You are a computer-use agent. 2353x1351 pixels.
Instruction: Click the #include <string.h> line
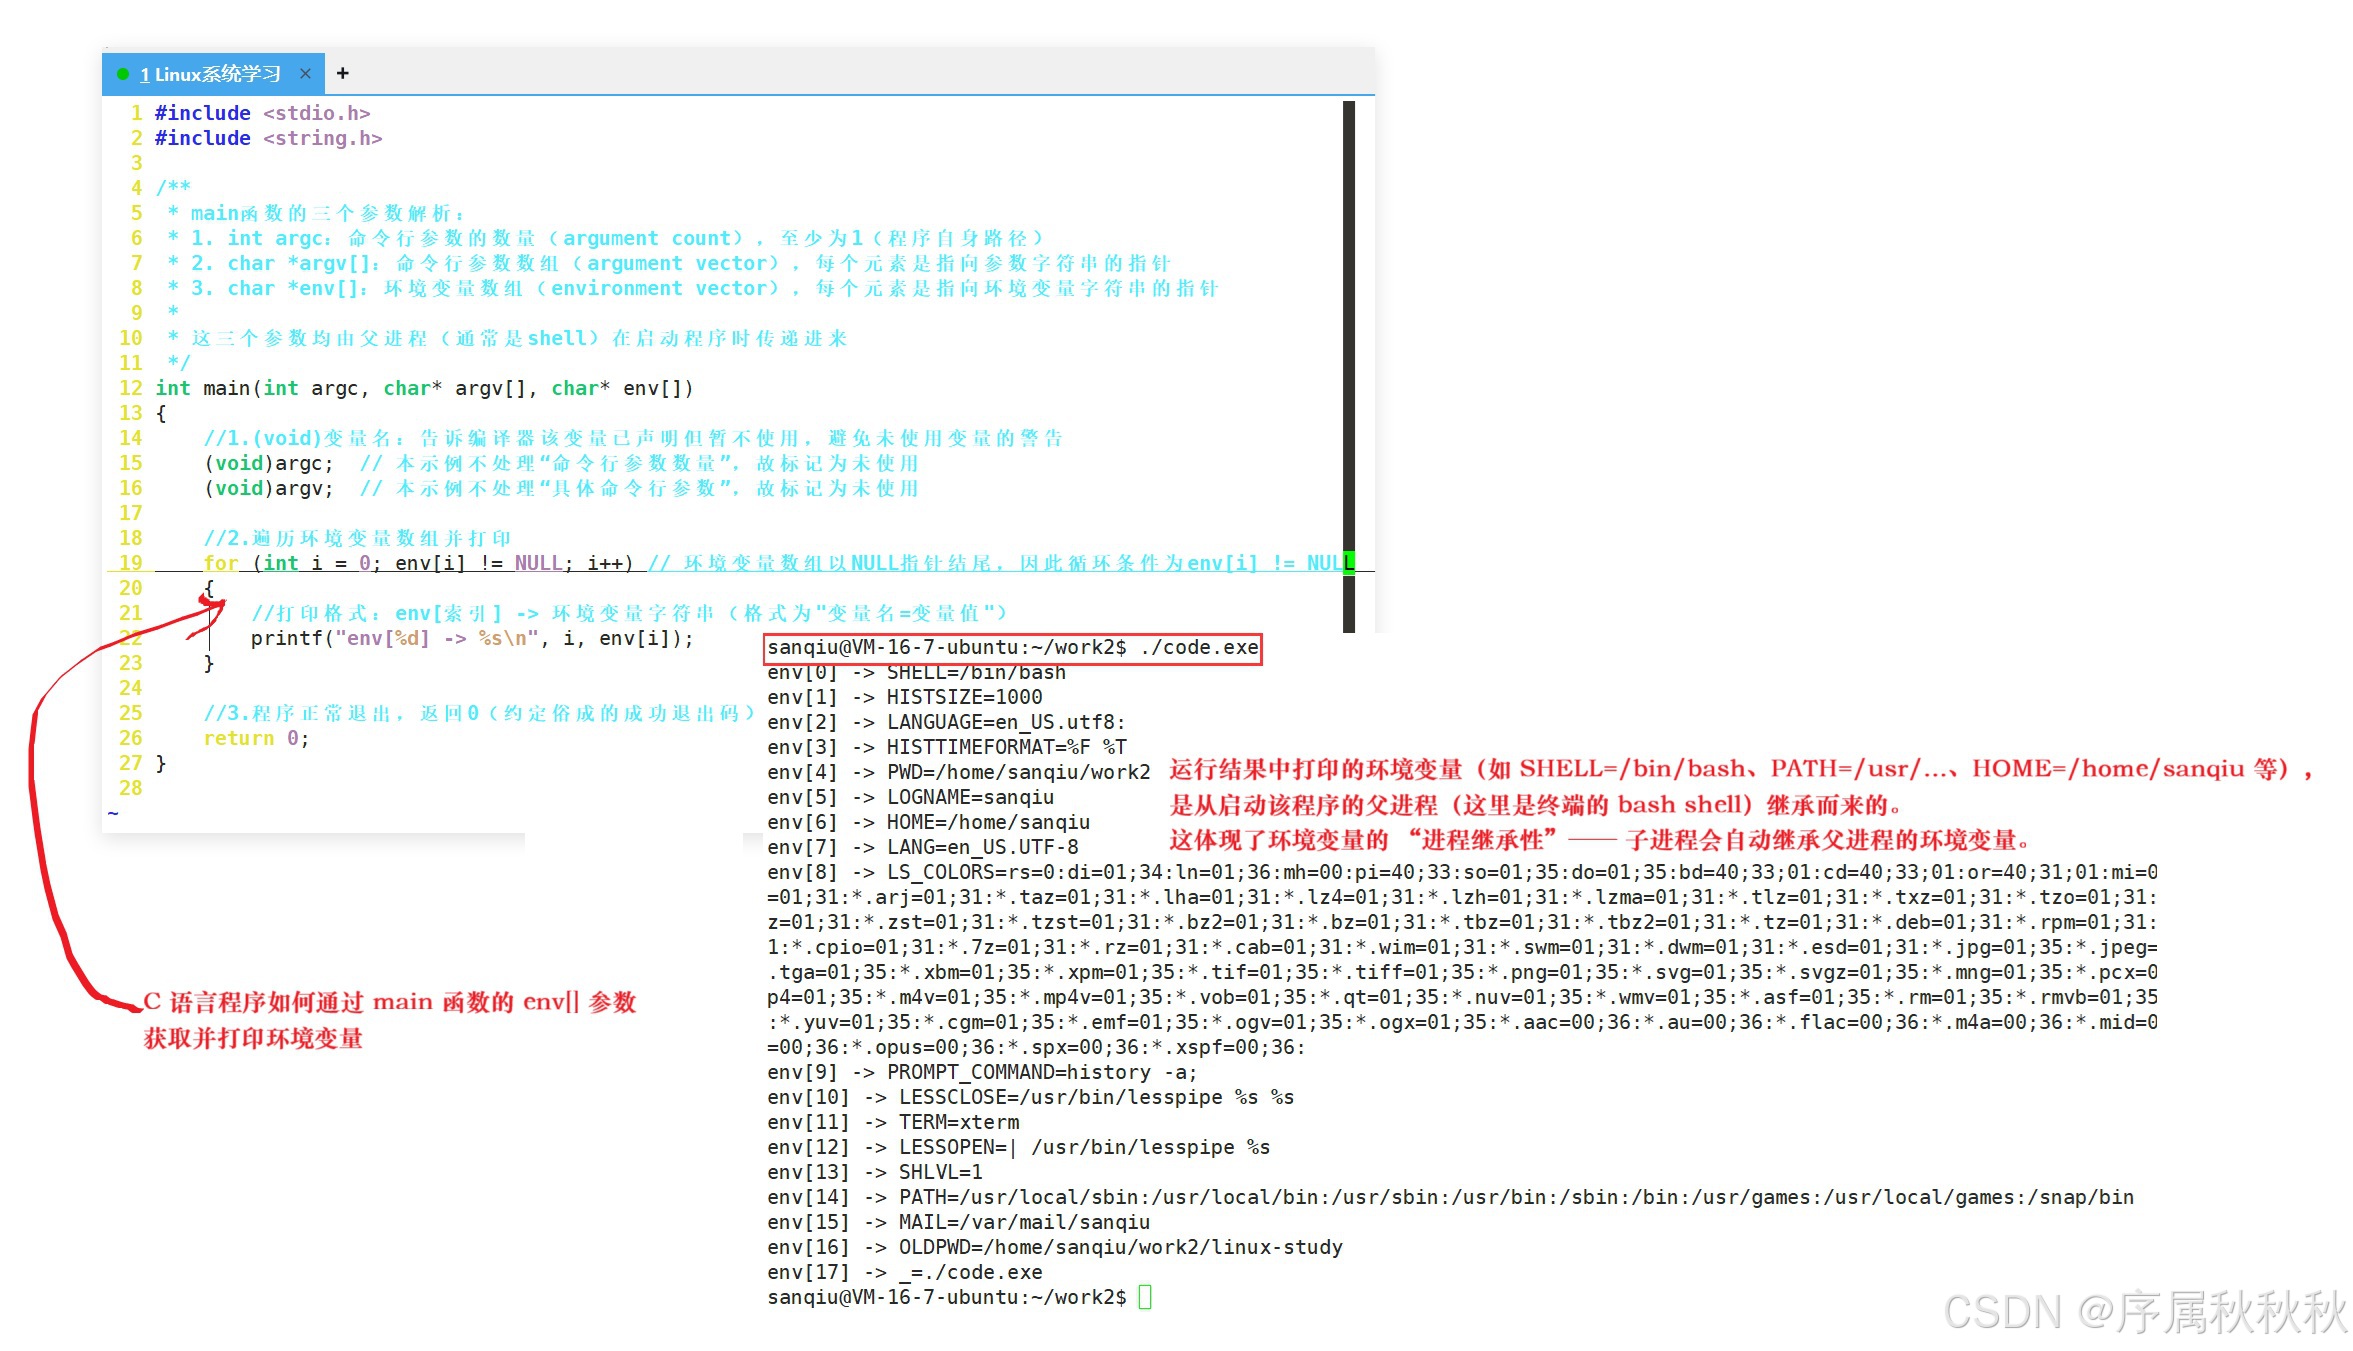[268, 138]
